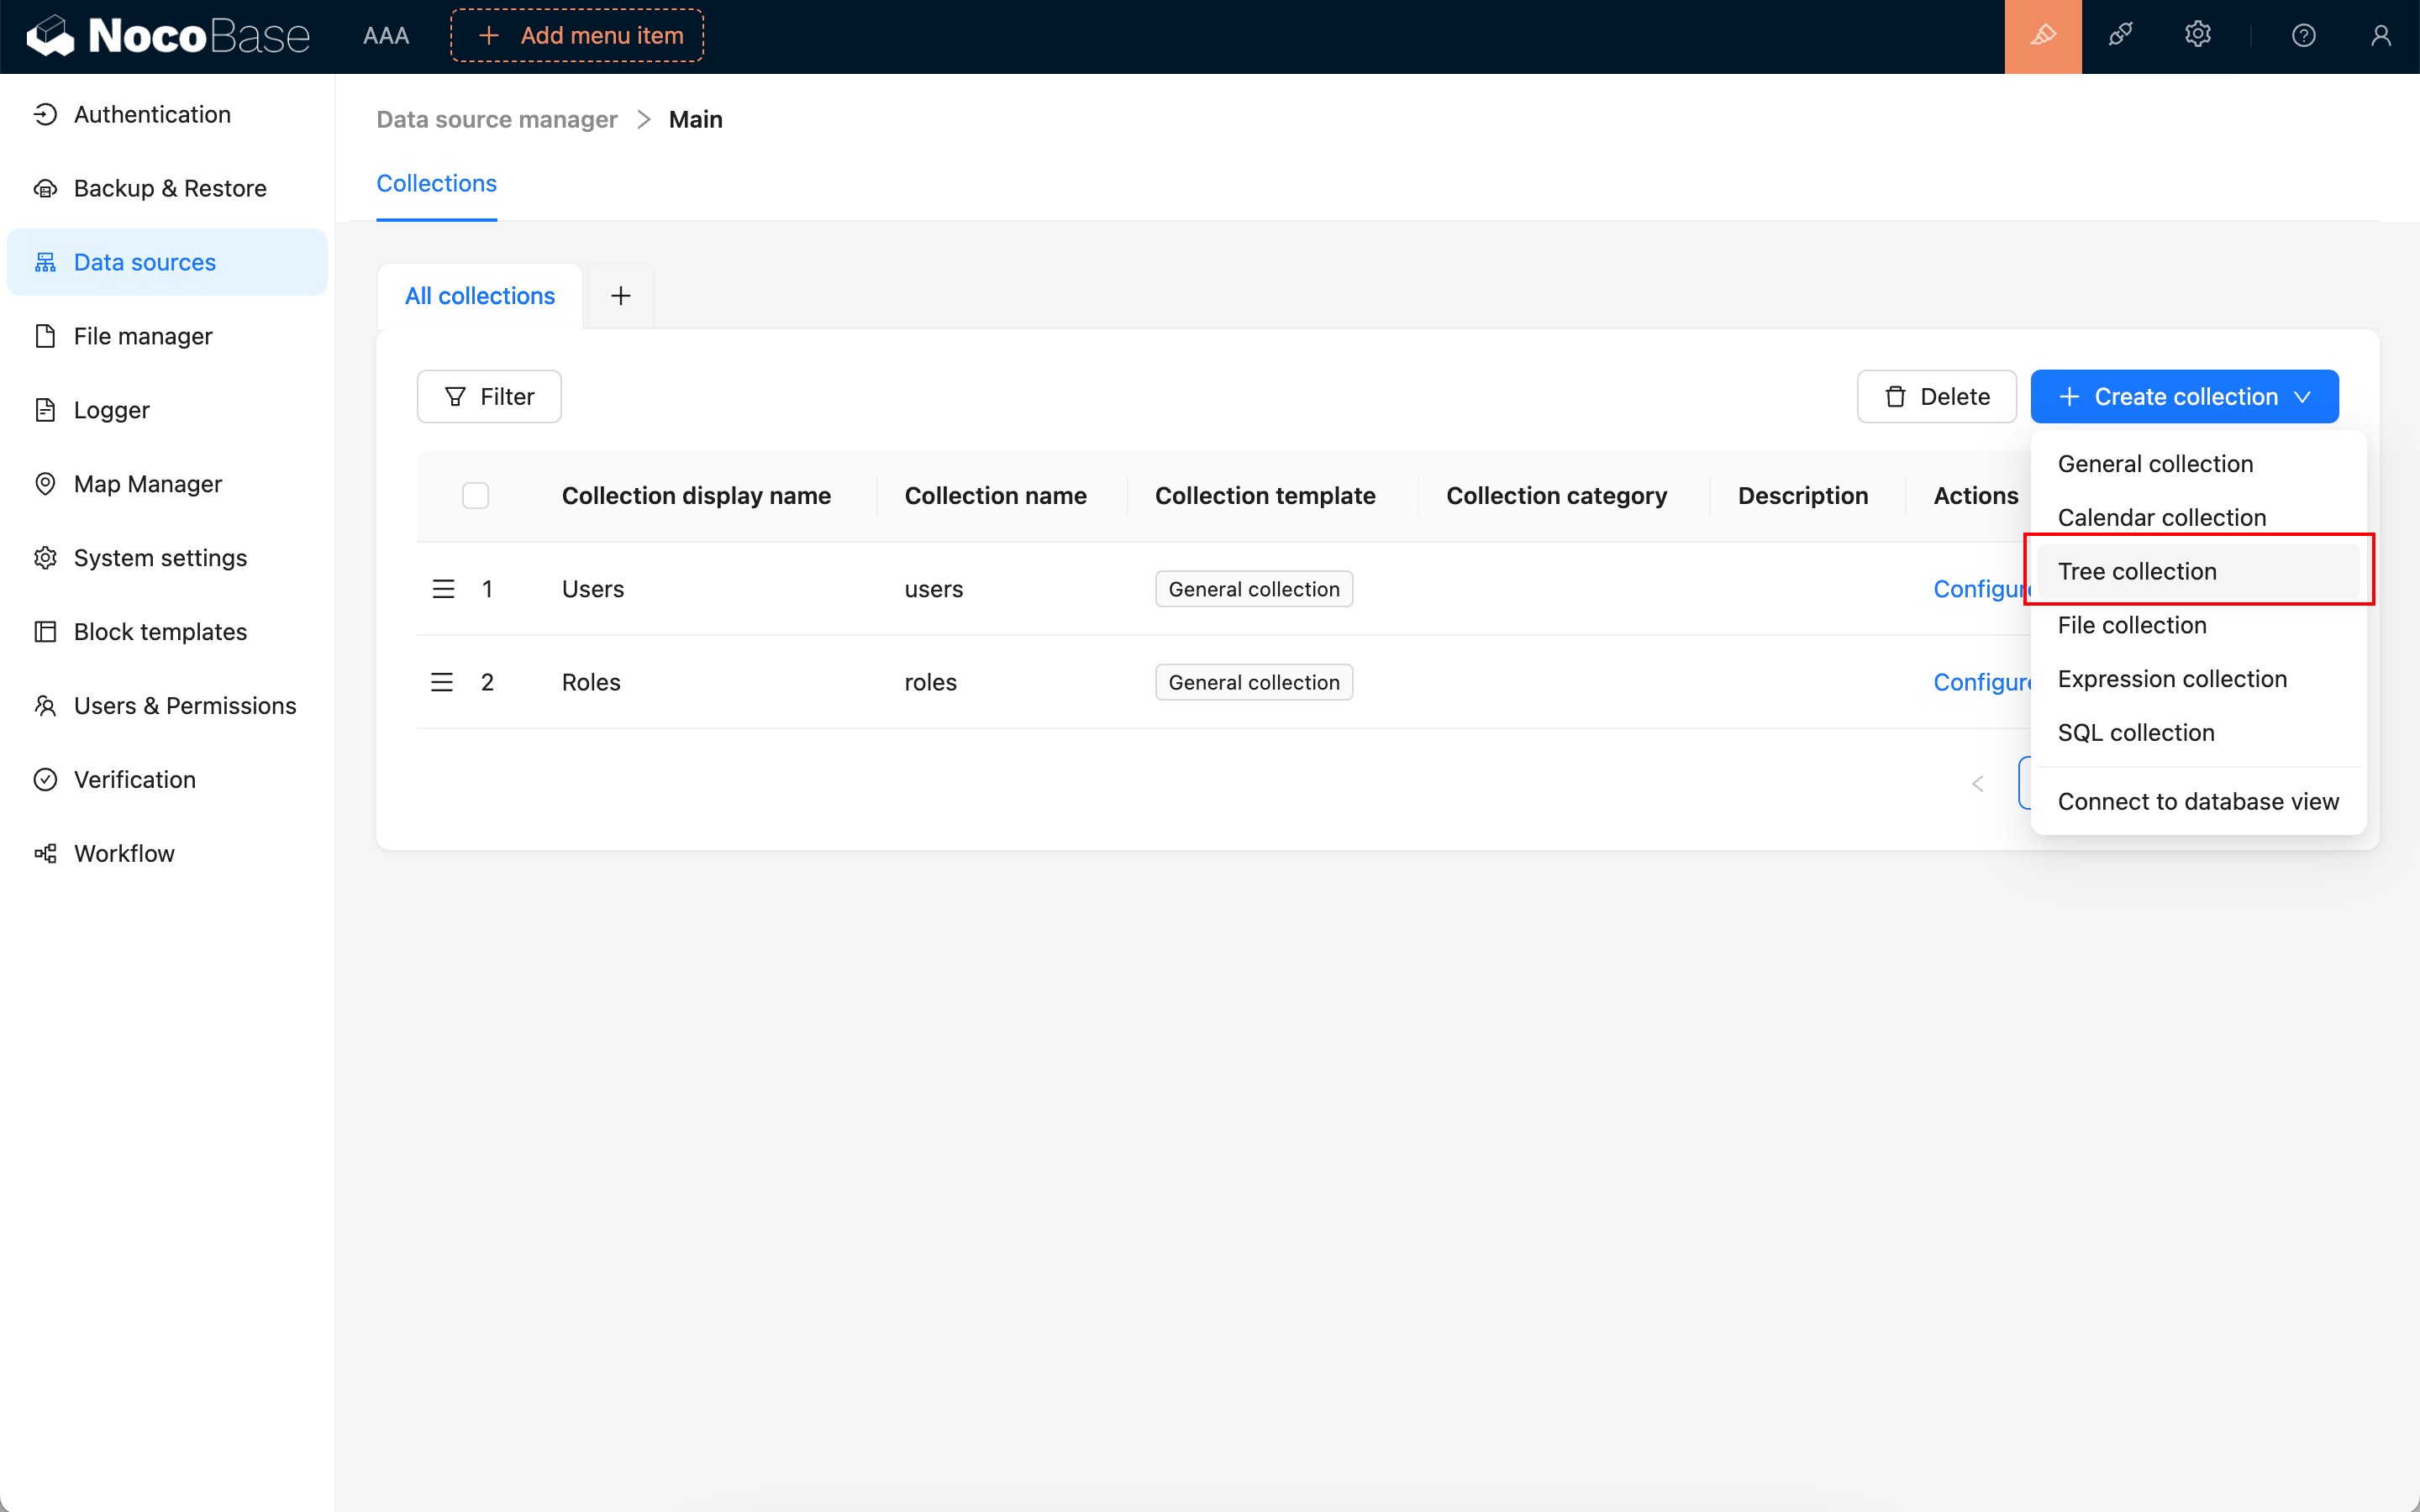Open the settings gear in top bar
Screen dimensions: 2420x1512
[x=2197, y=36]
